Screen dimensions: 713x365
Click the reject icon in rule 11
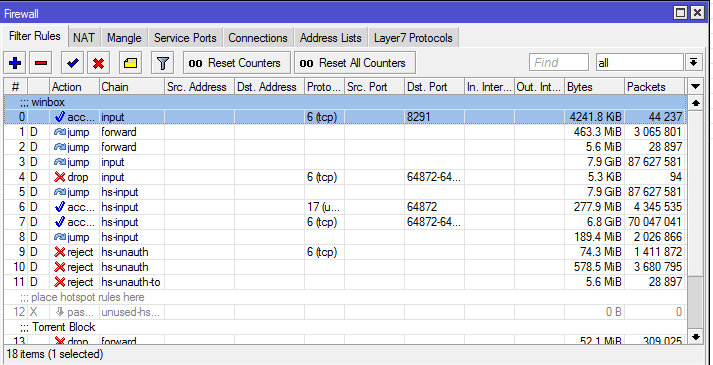click(60, 282)
